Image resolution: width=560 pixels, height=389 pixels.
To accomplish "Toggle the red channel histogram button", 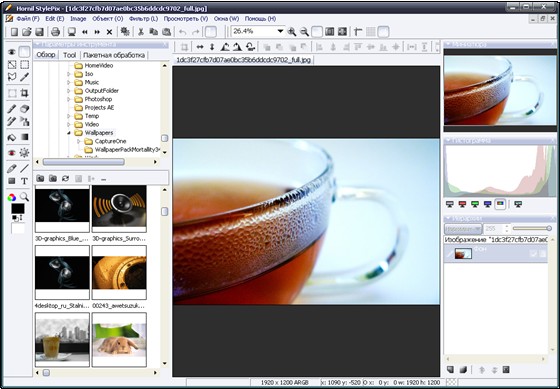I will pyautogui.click(x=462, y=204).
